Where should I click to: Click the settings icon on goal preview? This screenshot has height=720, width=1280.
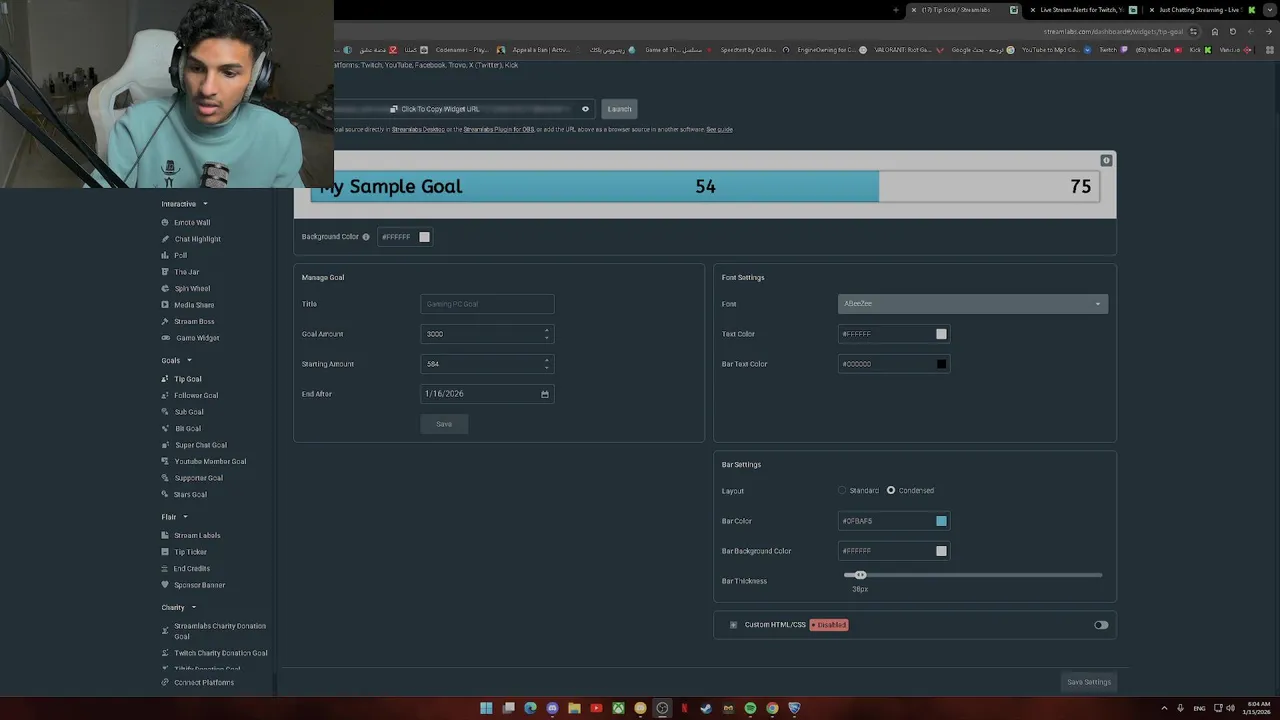(1106, 160)
